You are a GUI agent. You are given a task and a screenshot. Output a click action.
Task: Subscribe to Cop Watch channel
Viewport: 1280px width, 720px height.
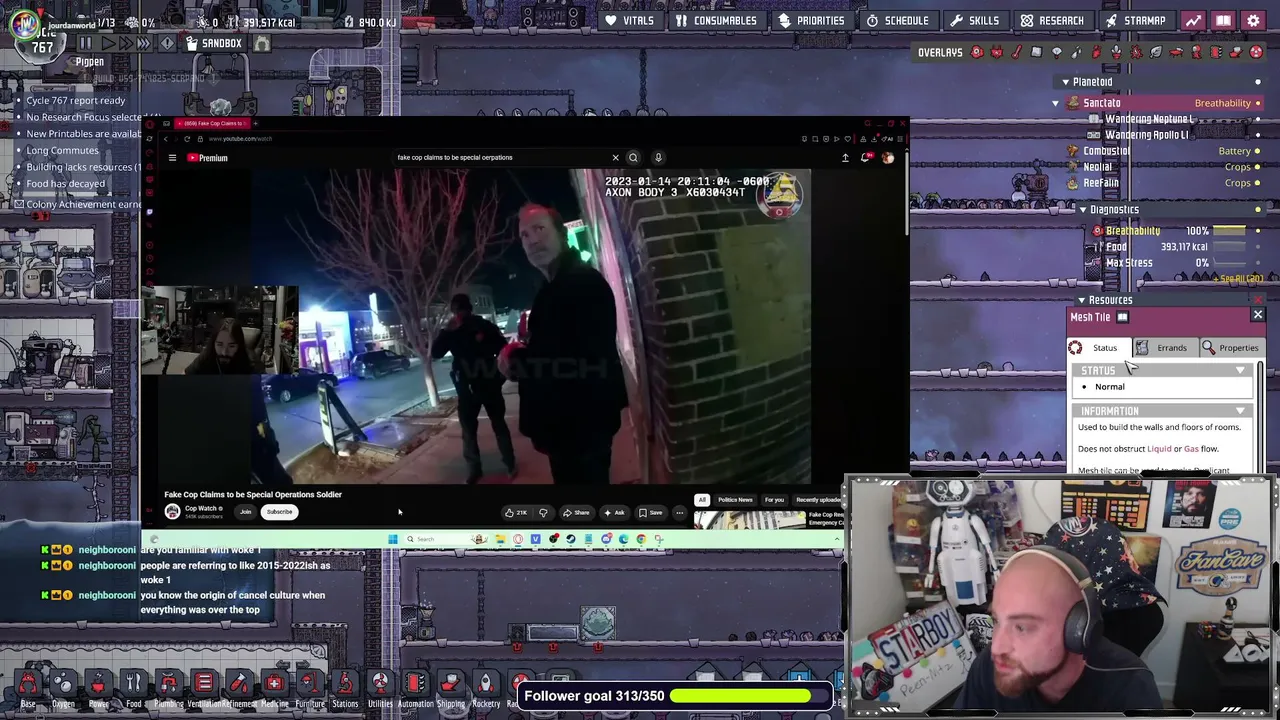[279, 512]
